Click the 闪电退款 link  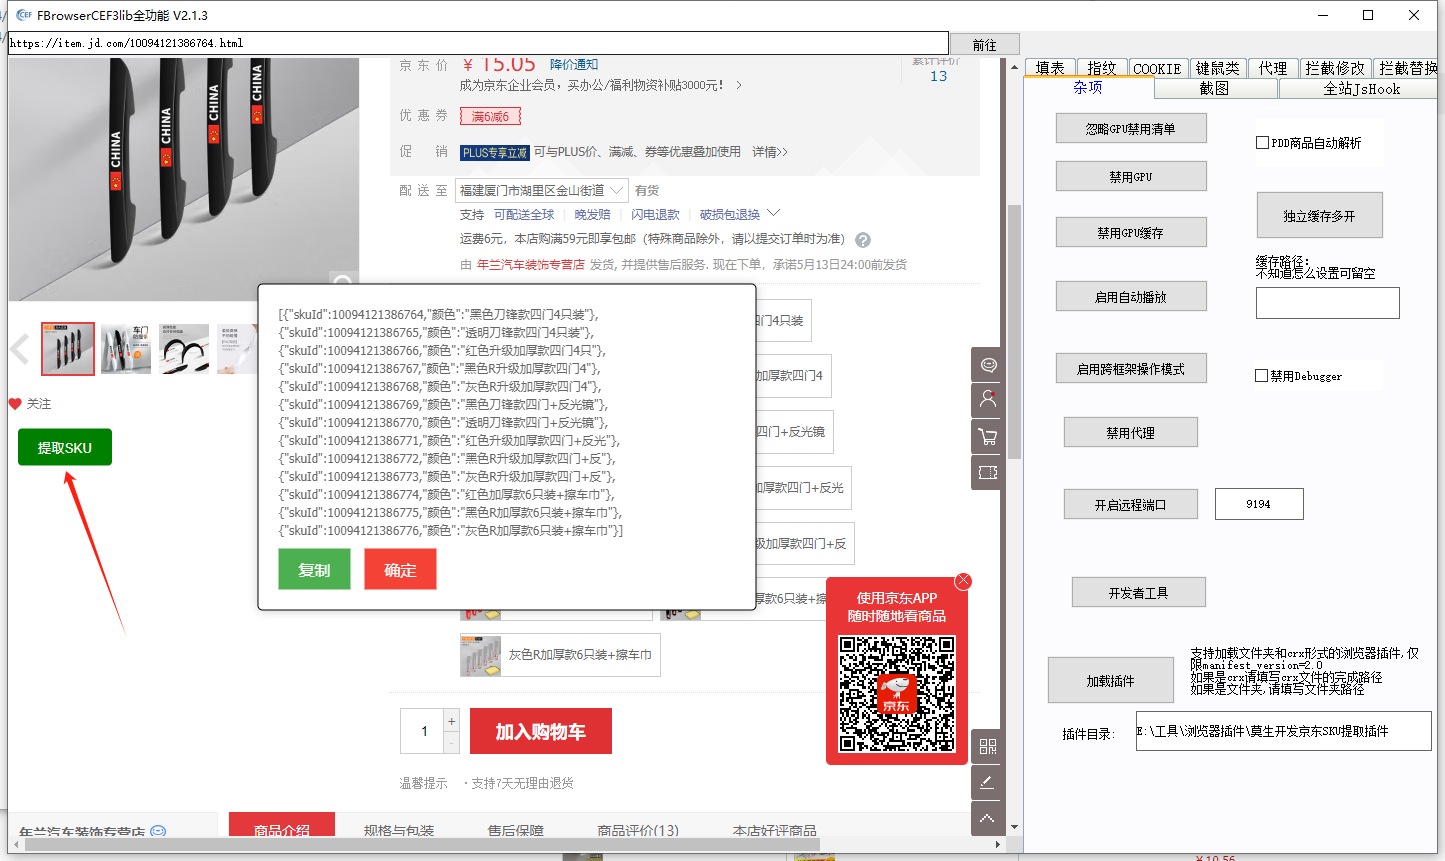655,215
